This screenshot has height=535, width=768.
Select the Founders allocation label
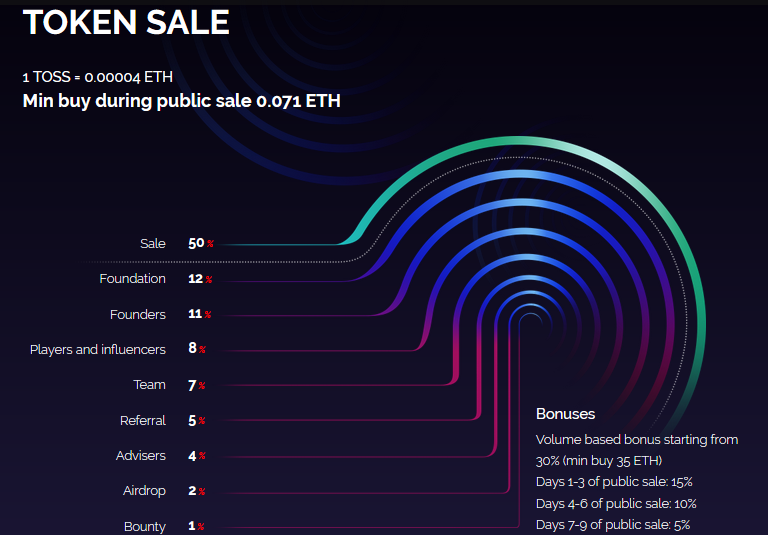(x=138, y=314)
